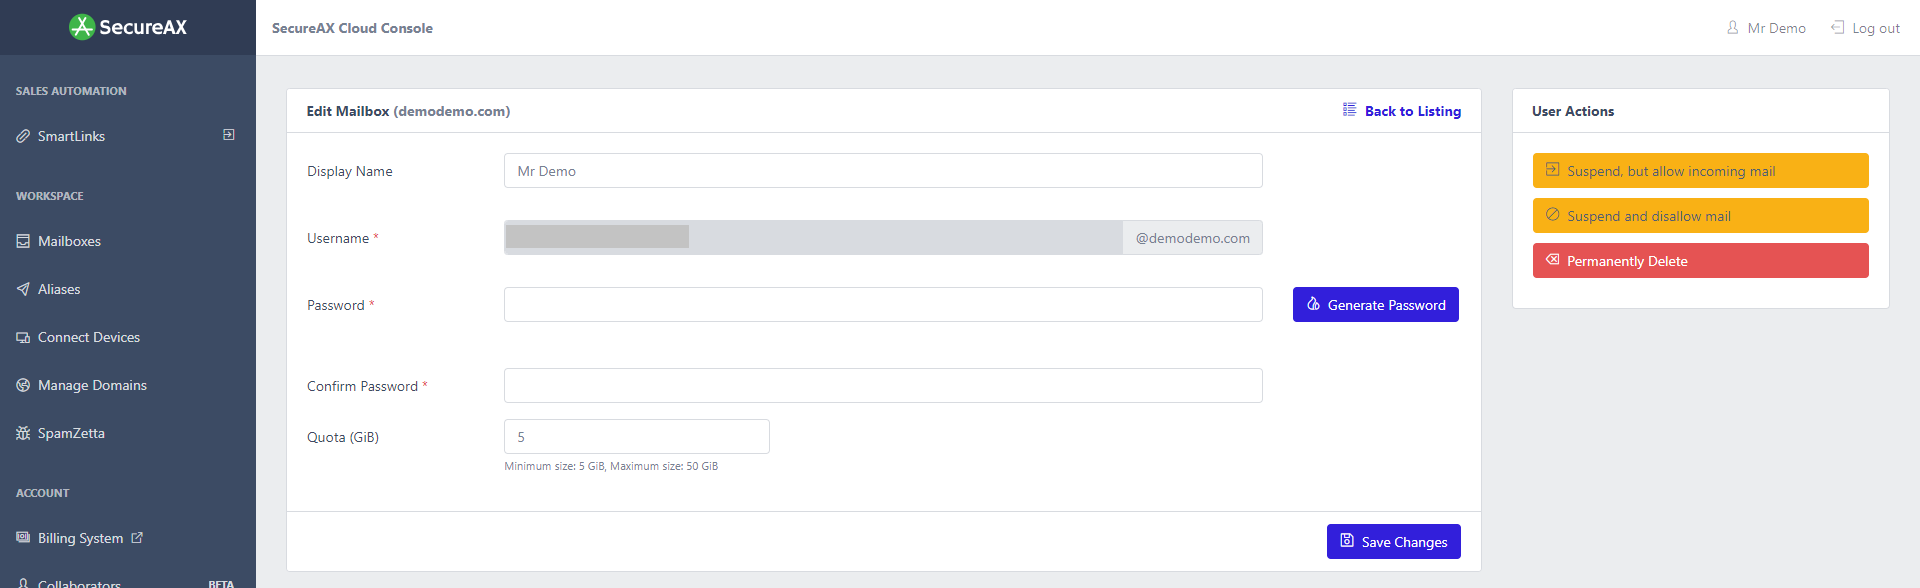Focus the Quota (GiB) input field
The image size is (1920, 588).
(x=636, y=437)
